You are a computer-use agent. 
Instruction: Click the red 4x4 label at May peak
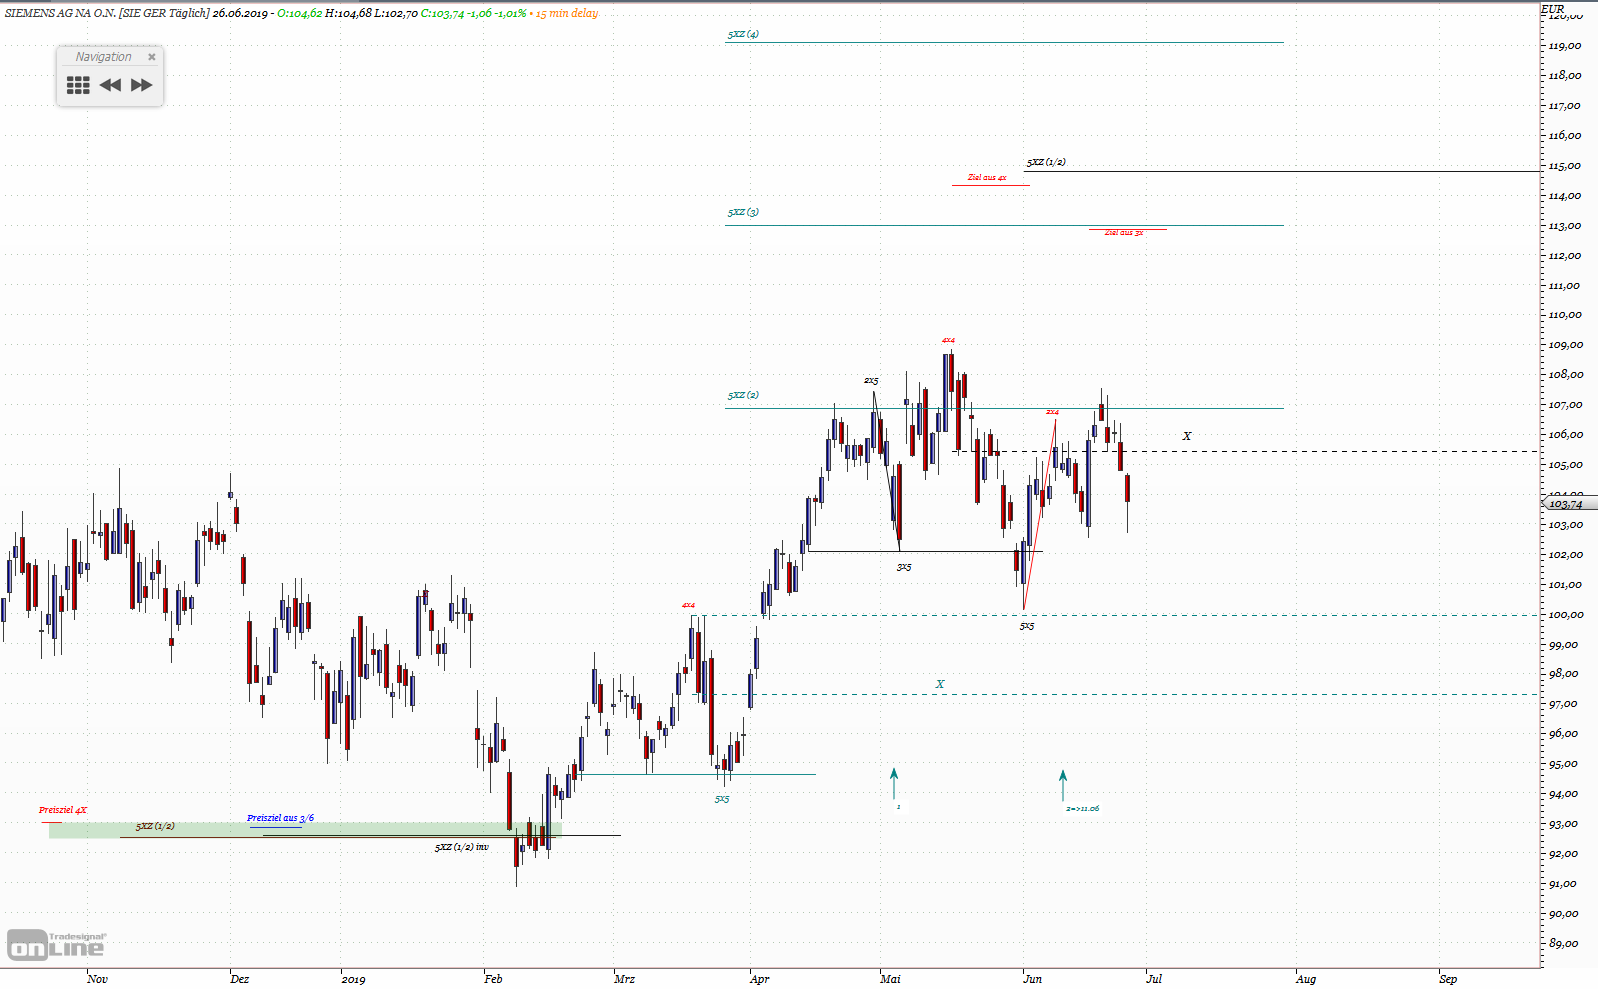tap(948, 340)
